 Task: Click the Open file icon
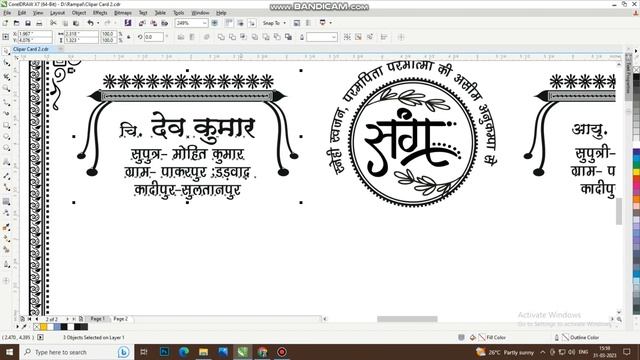click(x=16, y=23)
